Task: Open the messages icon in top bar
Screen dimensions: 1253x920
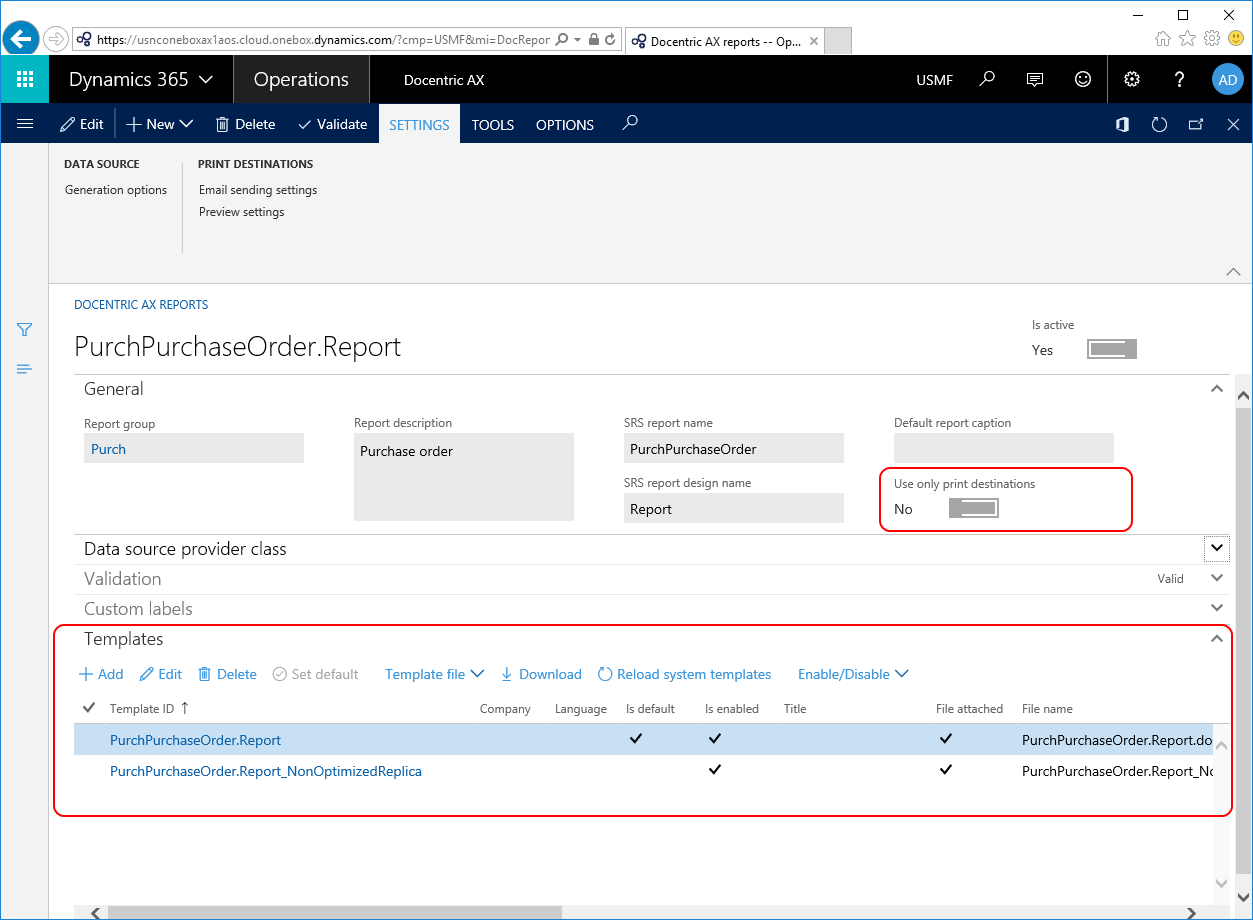Action: (1035, 79)
